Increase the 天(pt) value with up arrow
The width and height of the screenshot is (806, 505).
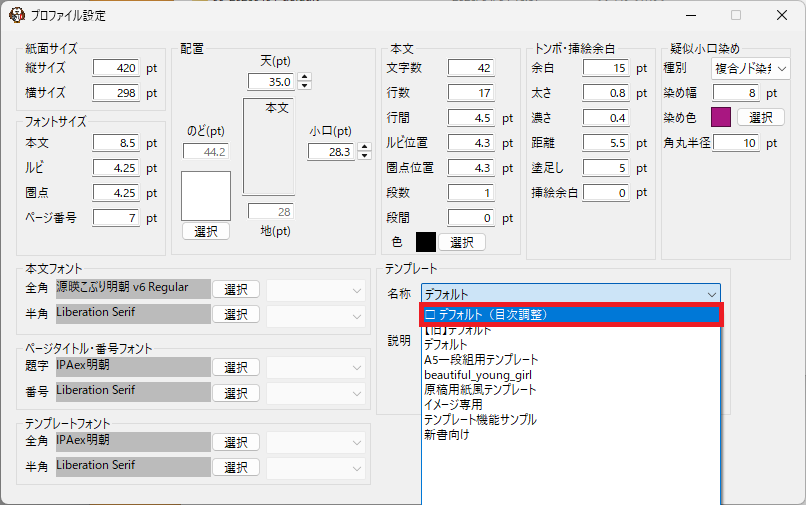pos(305,77)
